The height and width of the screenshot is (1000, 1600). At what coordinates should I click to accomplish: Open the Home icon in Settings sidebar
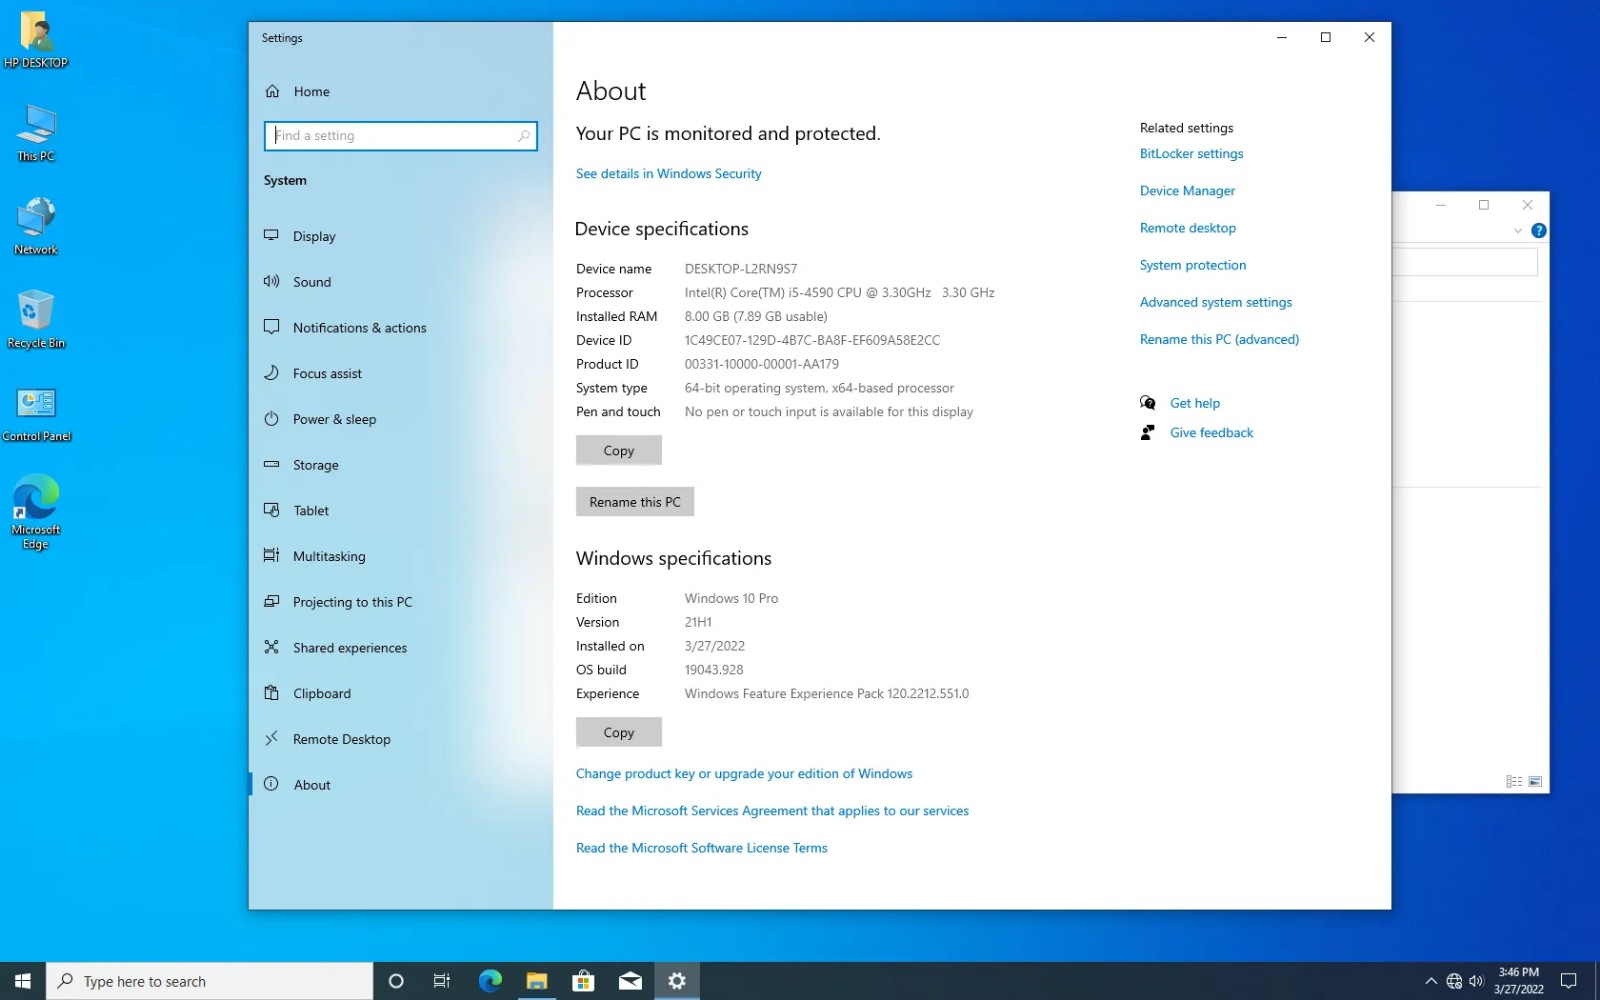272,91
